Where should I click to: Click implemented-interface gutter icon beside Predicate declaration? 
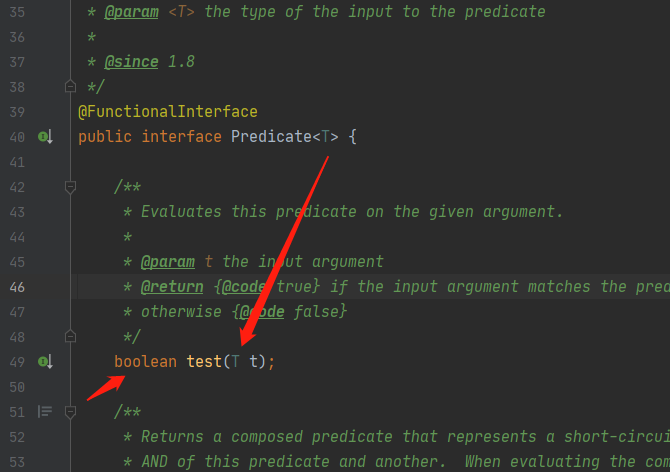[x=45, y=137]
